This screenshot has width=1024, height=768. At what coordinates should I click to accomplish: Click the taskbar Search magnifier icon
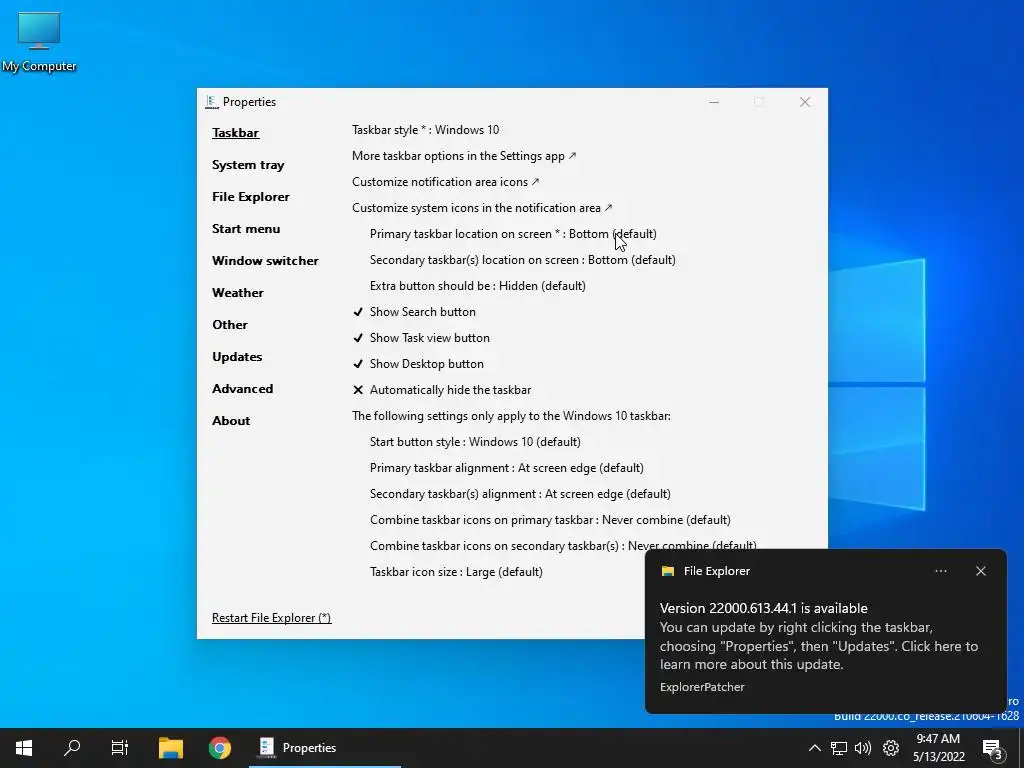pos(72,748)
